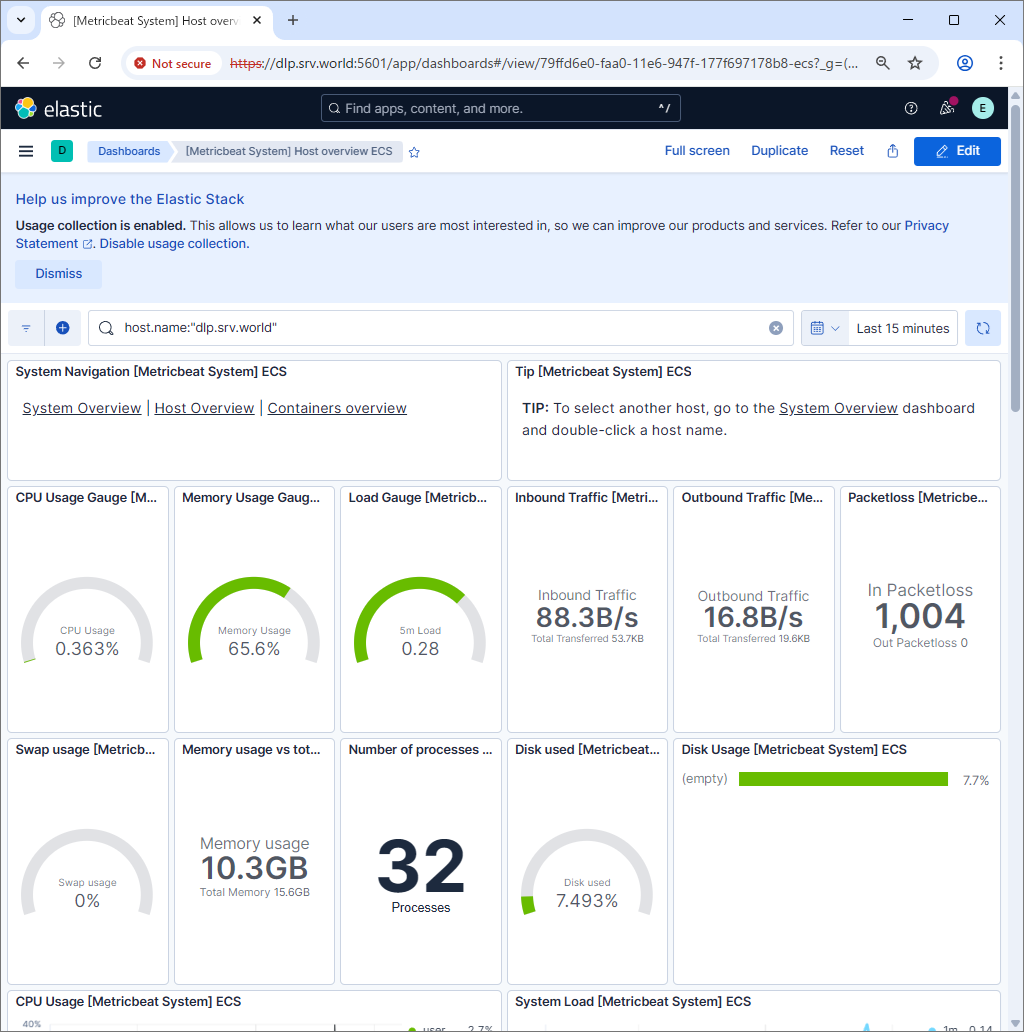Open the Last 15 minutes time picker
Image resolution: width=1024 pixels, height=1032 pixels.
902,328
